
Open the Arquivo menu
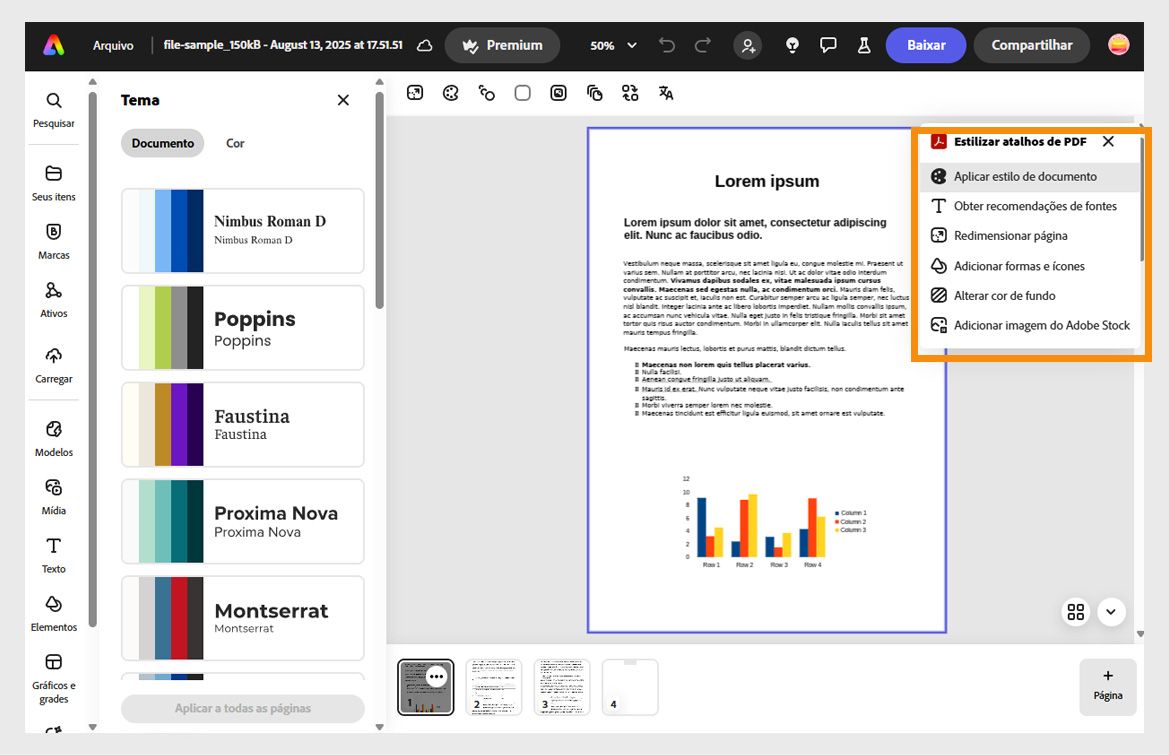(113, 45)
